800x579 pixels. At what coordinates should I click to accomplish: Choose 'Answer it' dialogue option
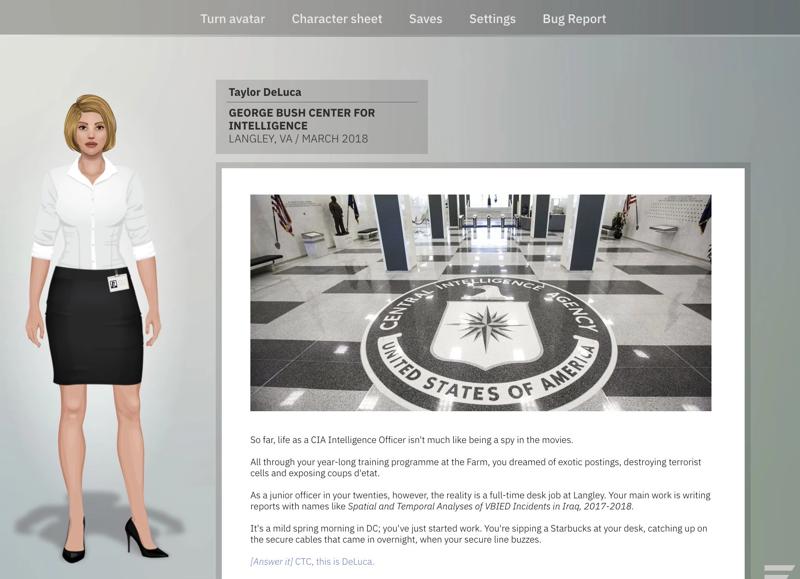(312, 562)
